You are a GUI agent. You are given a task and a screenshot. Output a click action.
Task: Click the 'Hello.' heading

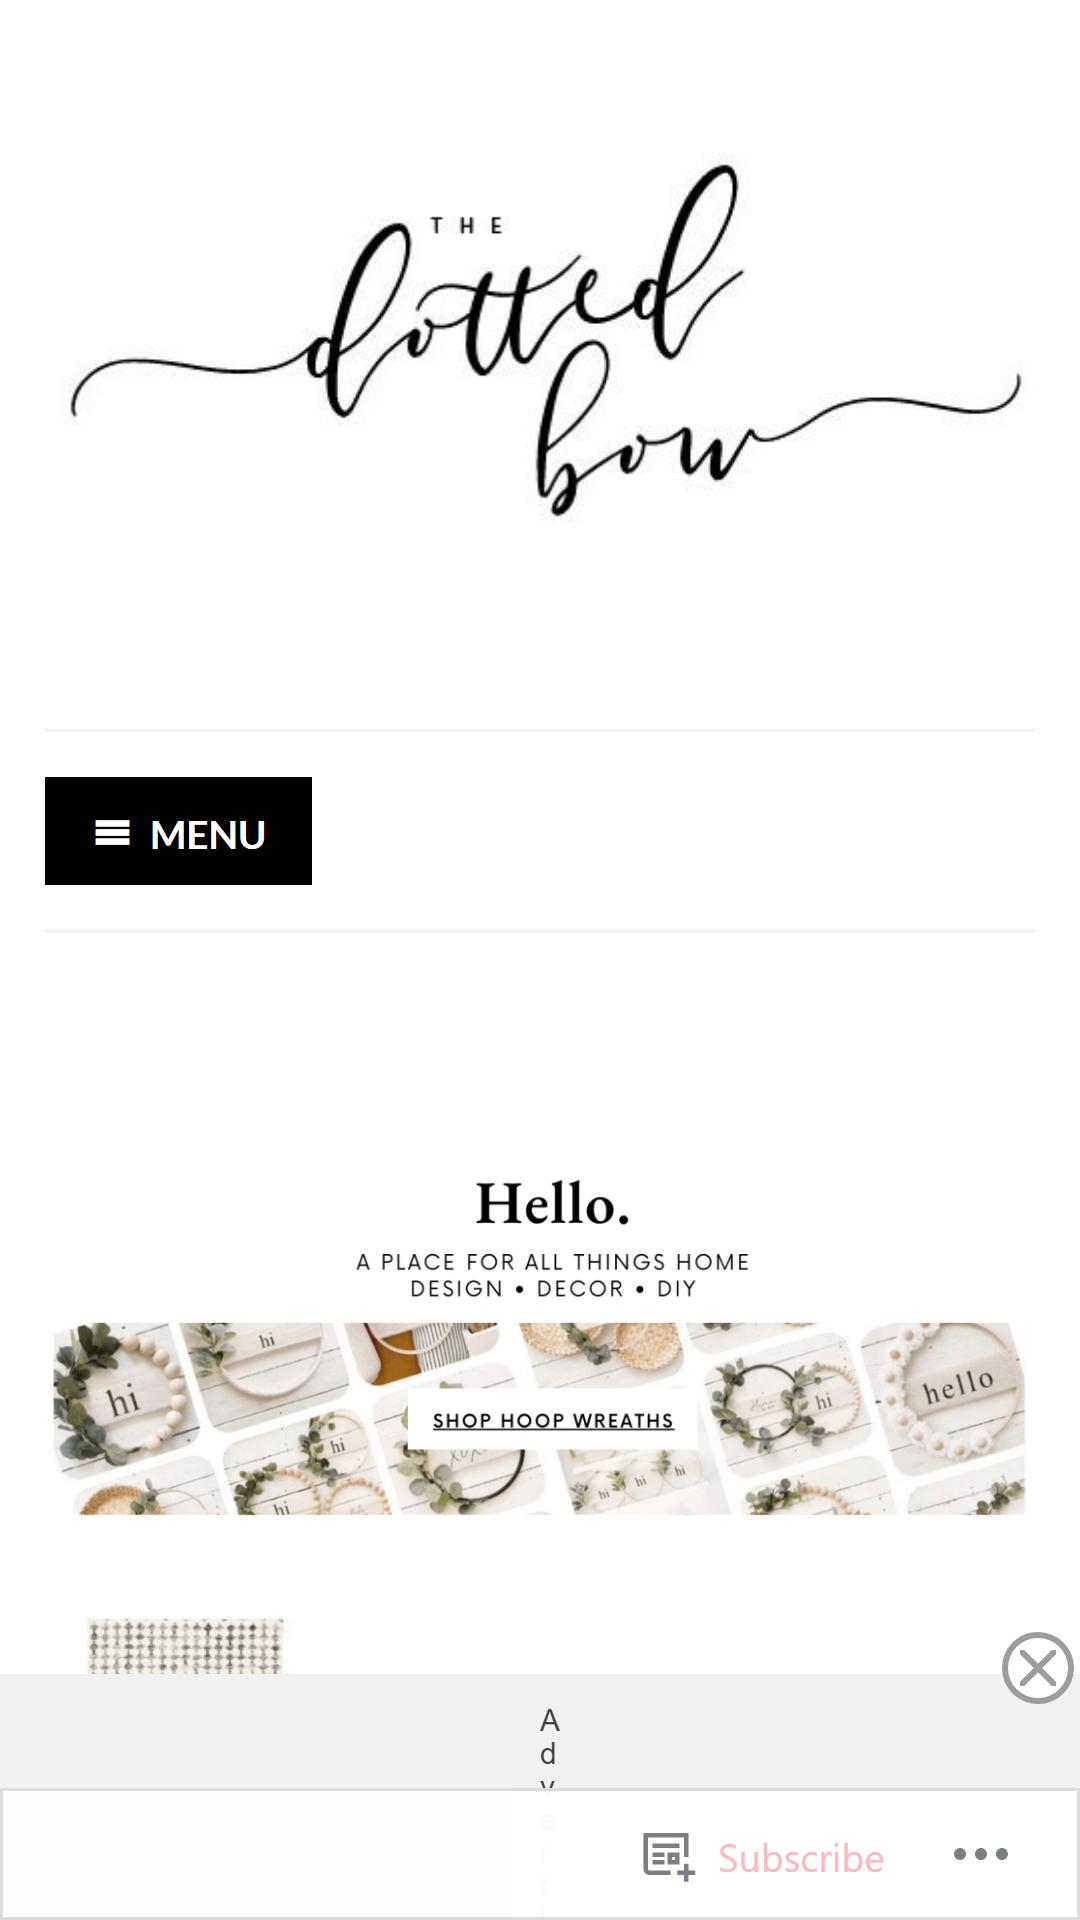click(x=552, y=1204)
